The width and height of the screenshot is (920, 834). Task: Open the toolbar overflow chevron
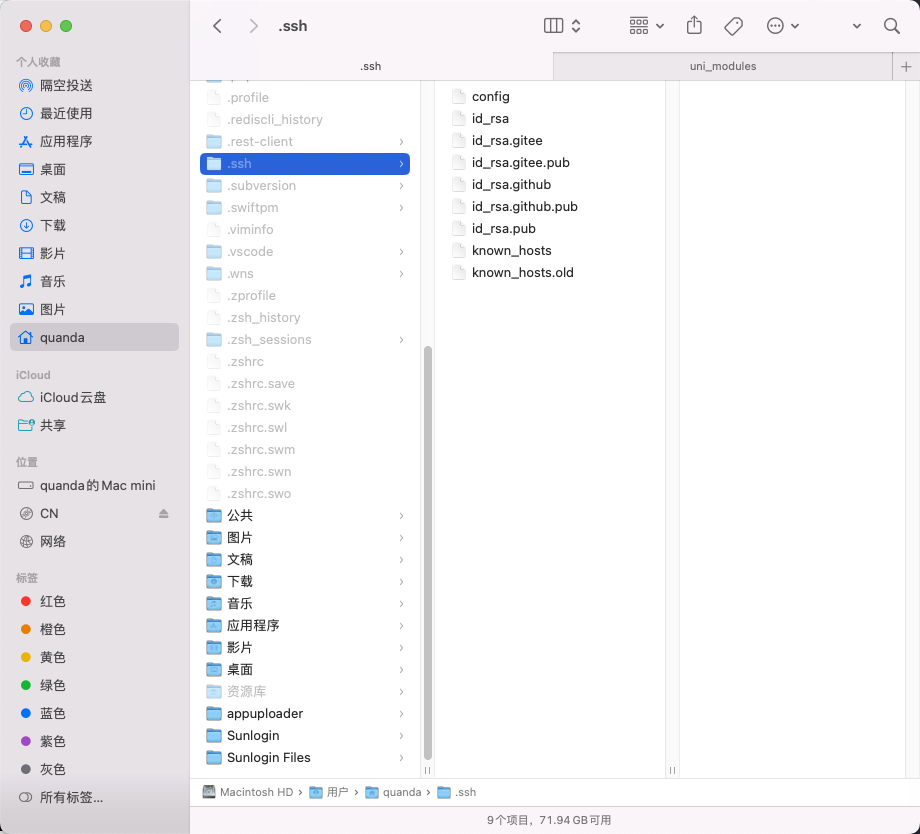pyautogui.click(x=857, y=26)
